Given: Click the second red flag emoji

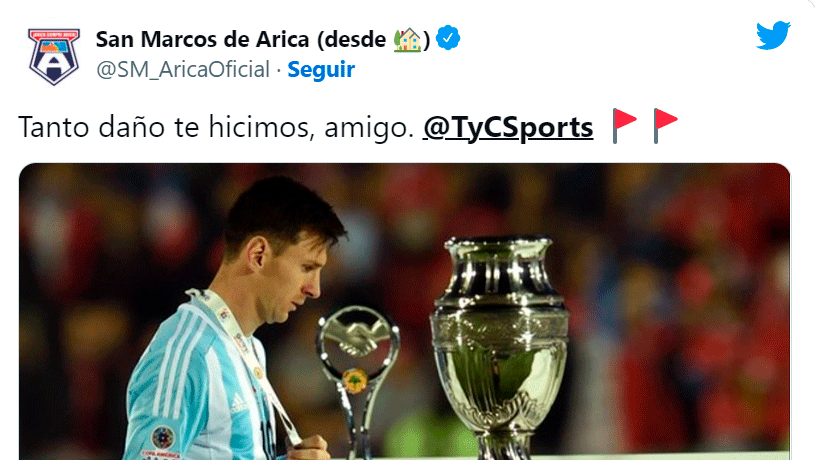Looking at the screenshot, I should (x=665, y=126).
